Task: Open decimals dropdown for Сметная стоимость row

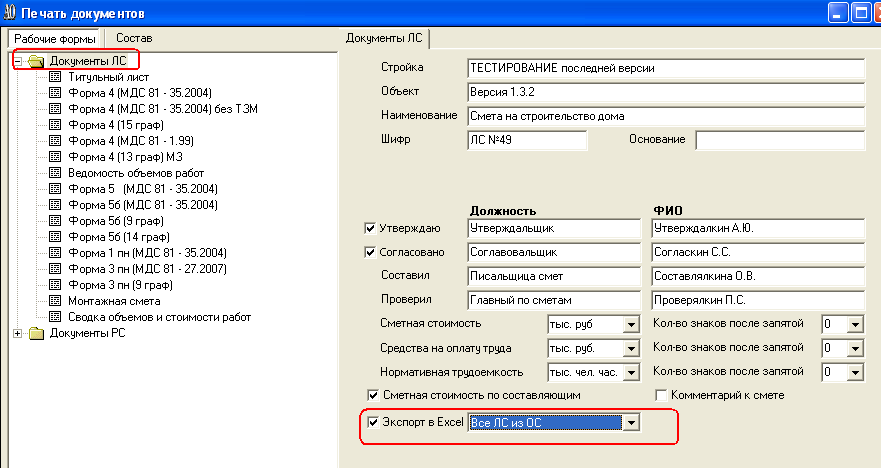Action: [855, 325]
